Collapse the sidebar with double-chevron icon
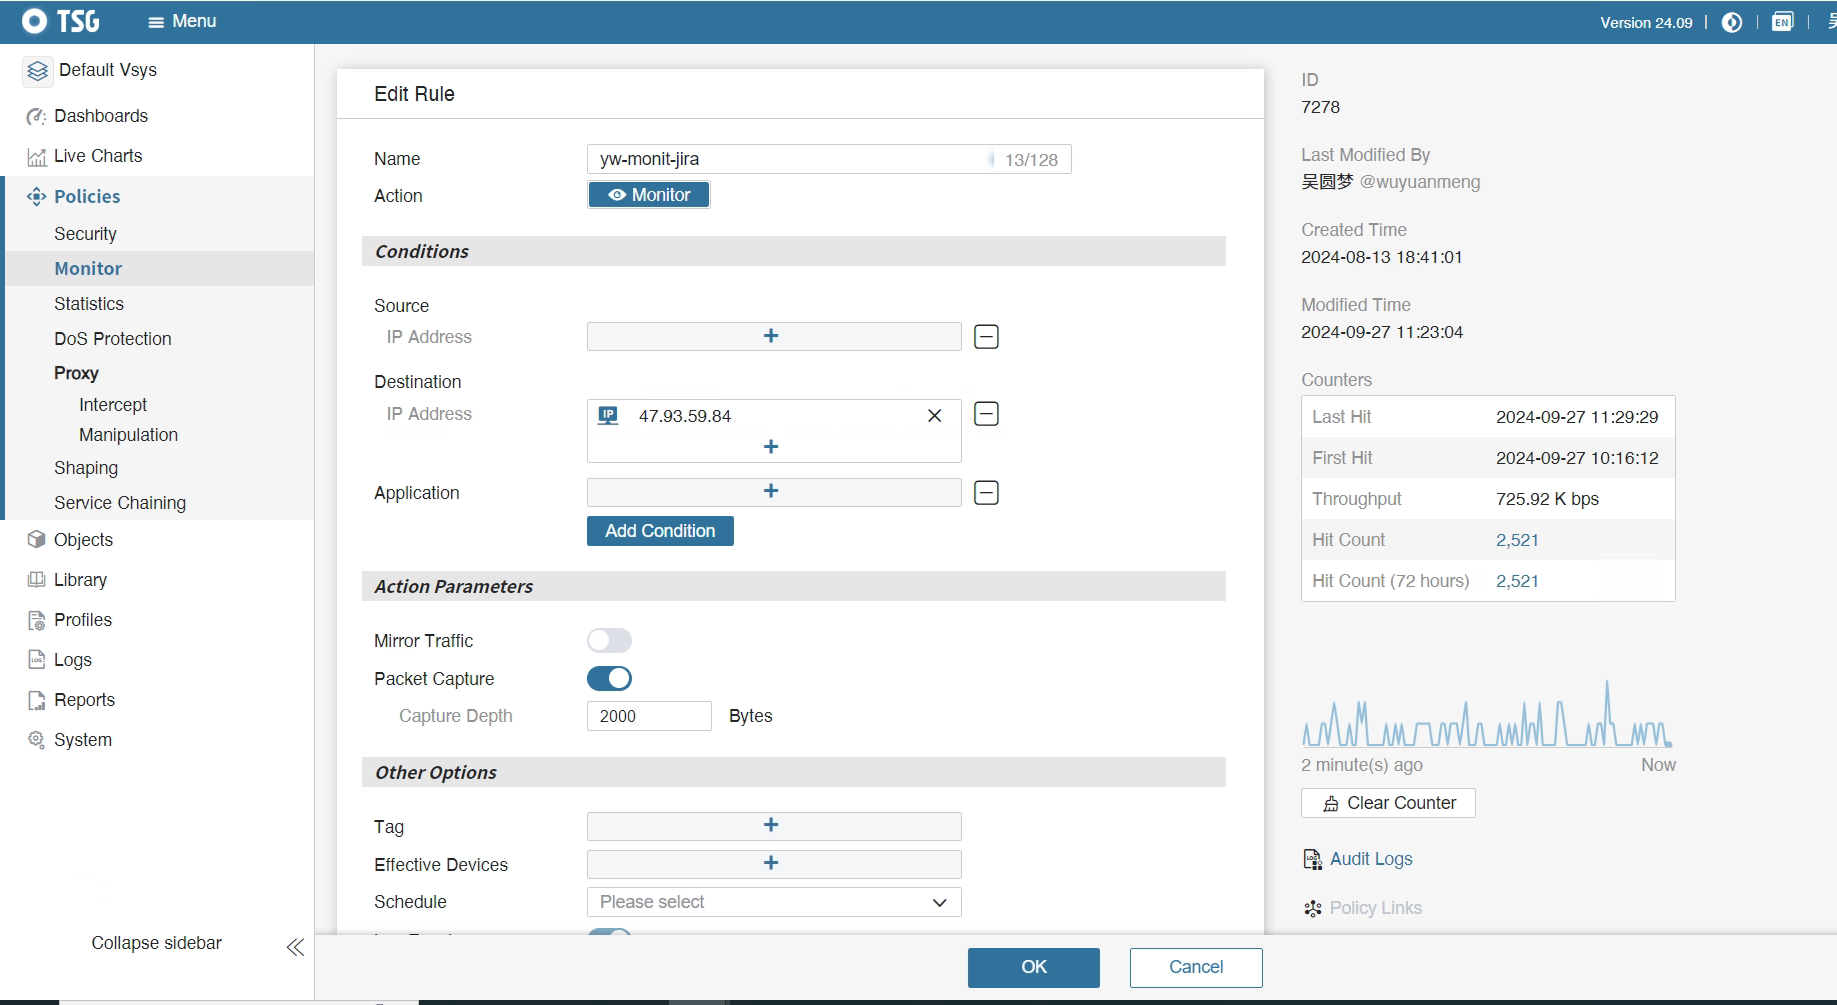Screen dimensions: 1837x1005 (x=295, y=947)
